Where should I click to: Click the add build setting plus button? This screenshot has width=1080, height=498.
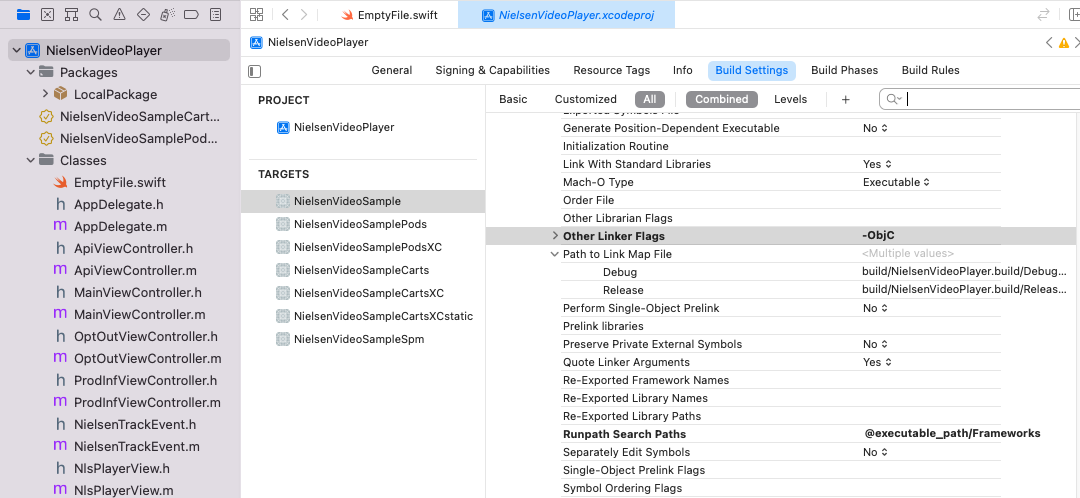click(846, 99)
